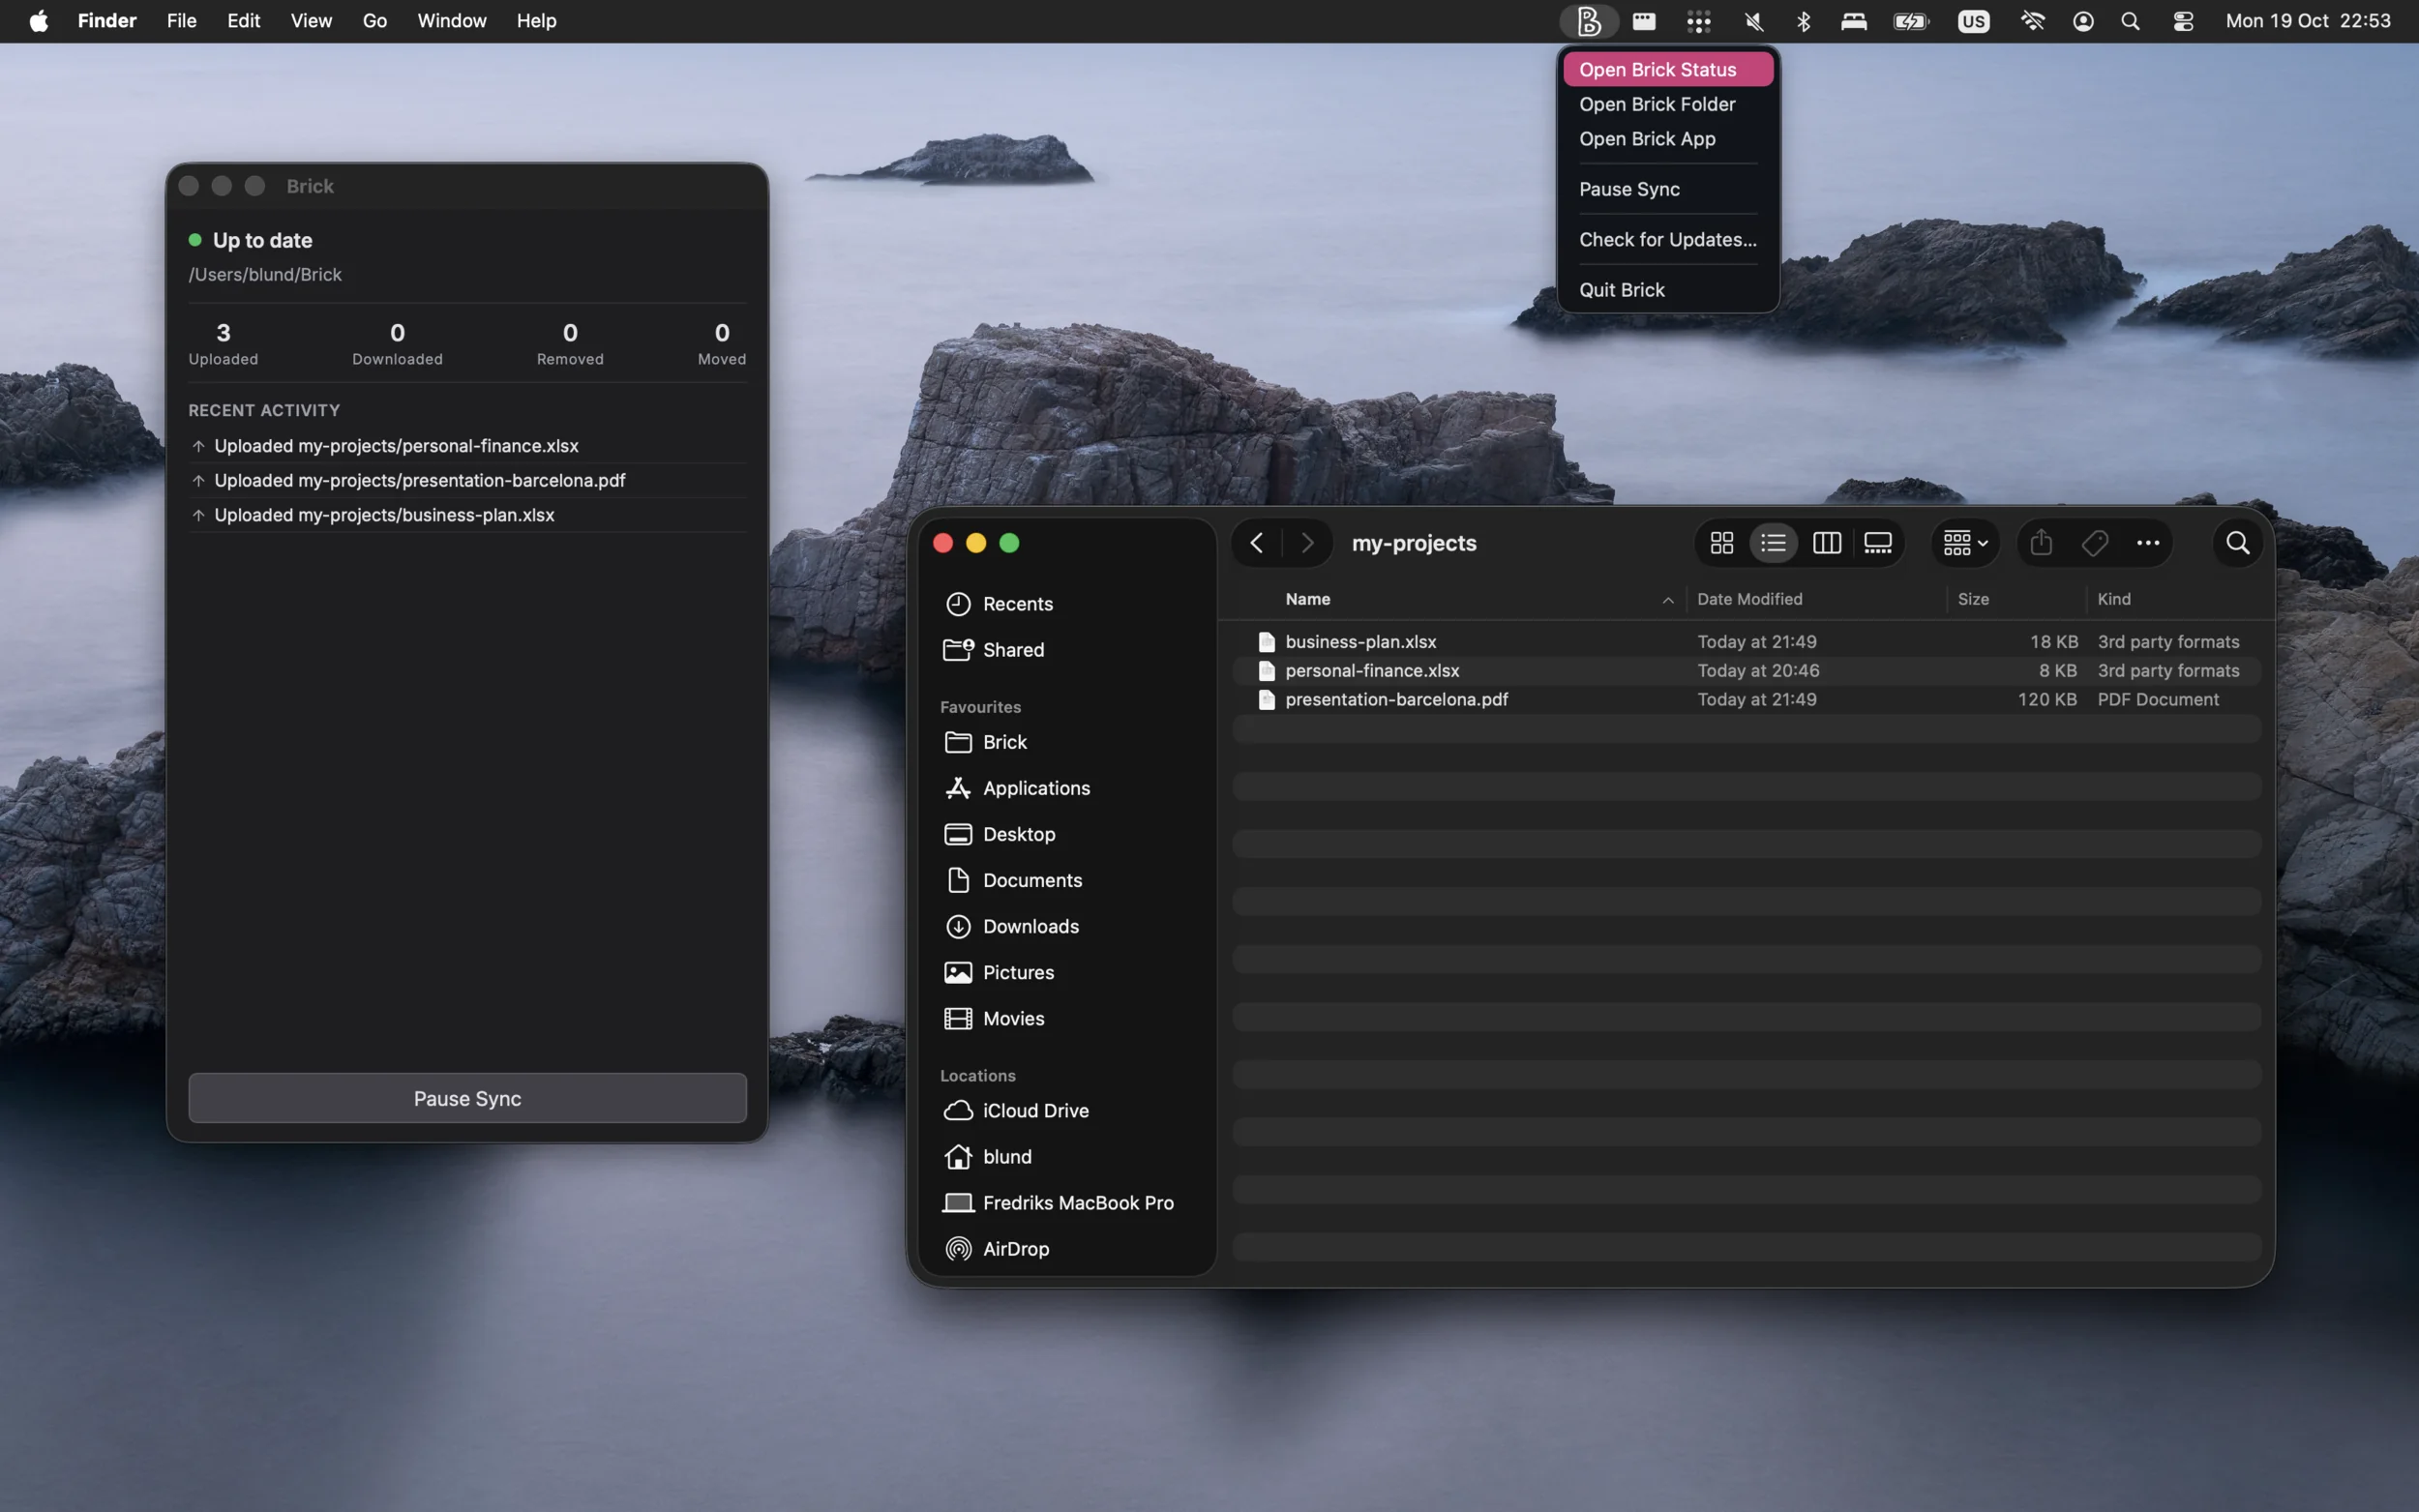Image resolution: width=2419 pixels, height=1512 pixels.
Task: Click the Finder window search icon
Action: [x=2237, y=543]
